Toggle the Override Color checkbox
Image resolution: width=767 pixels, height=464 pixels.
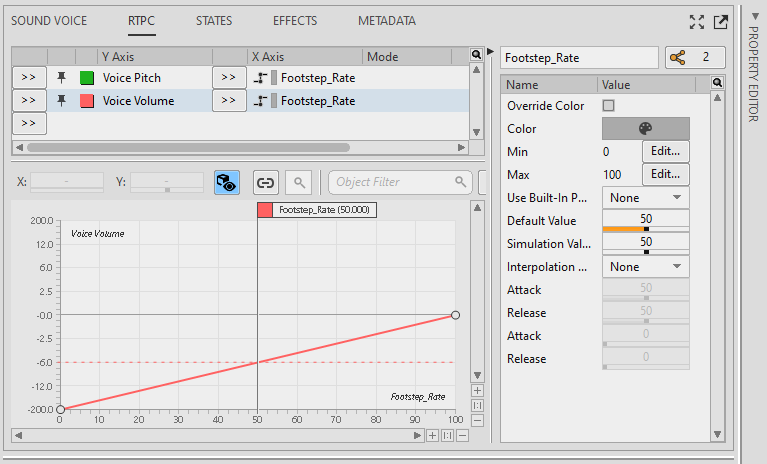coord(608,106)
